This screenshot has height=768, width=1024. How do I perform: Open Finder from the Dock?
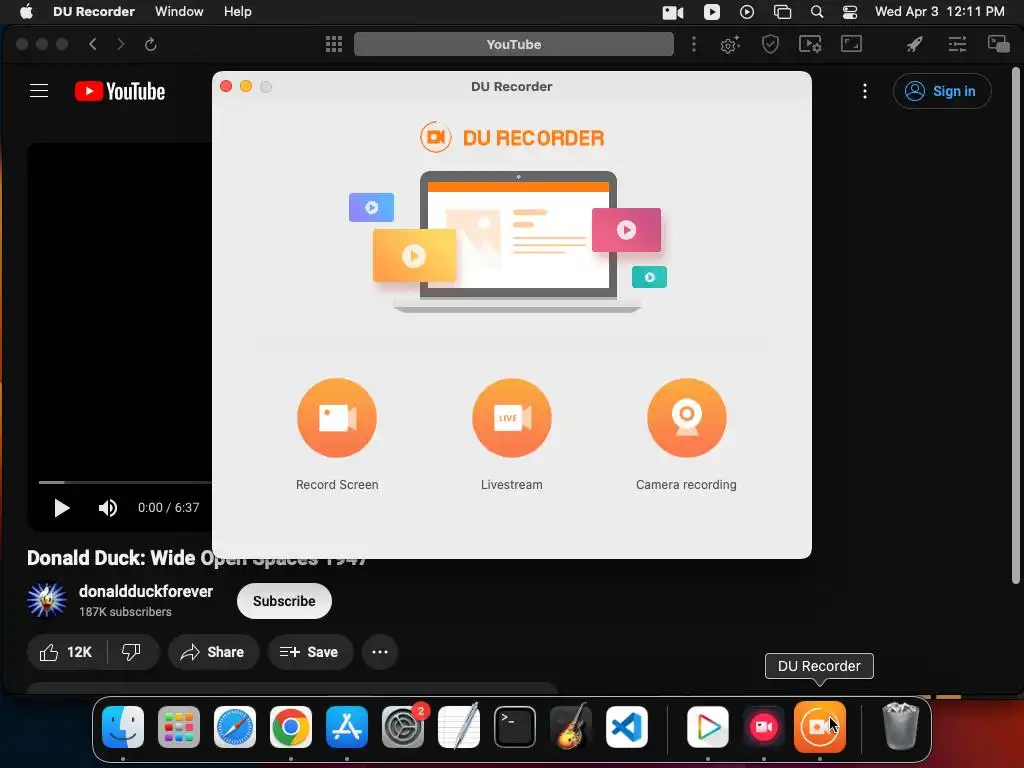123,726
